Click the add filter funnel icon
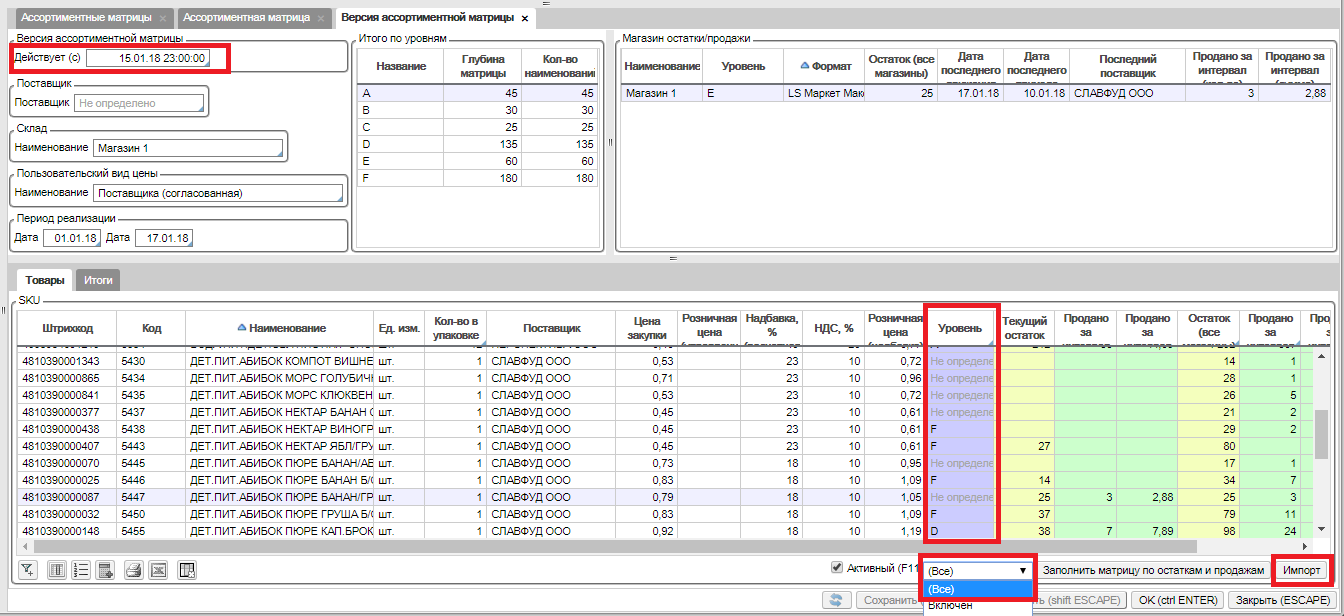The height and width of the screenshot is (616, 1344). 28,570
